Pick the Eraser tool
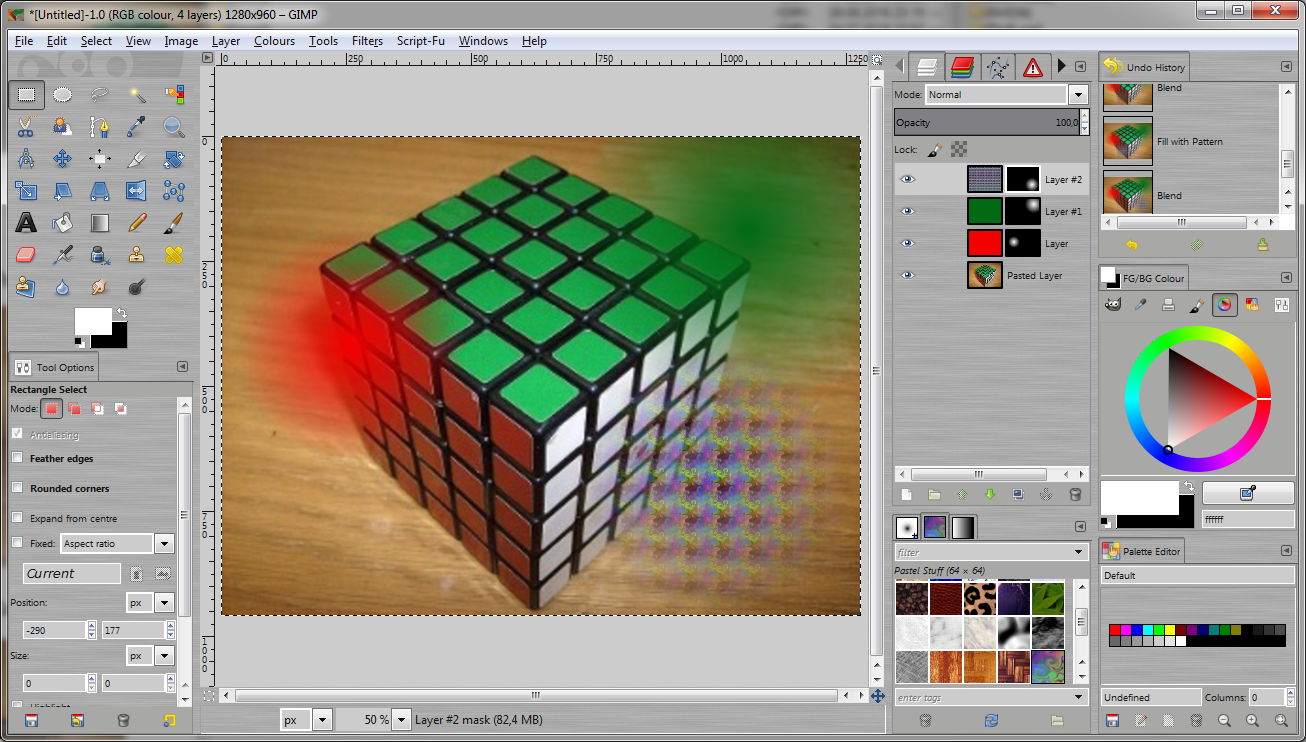 point(26,255)
